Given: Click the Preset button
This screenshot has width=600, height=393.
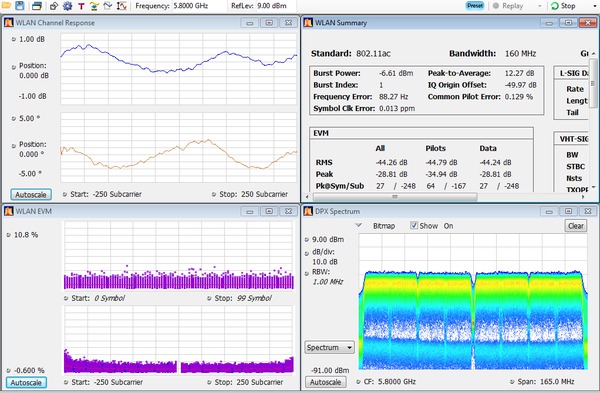Looking at the screenshot, I should click(475, 6).
